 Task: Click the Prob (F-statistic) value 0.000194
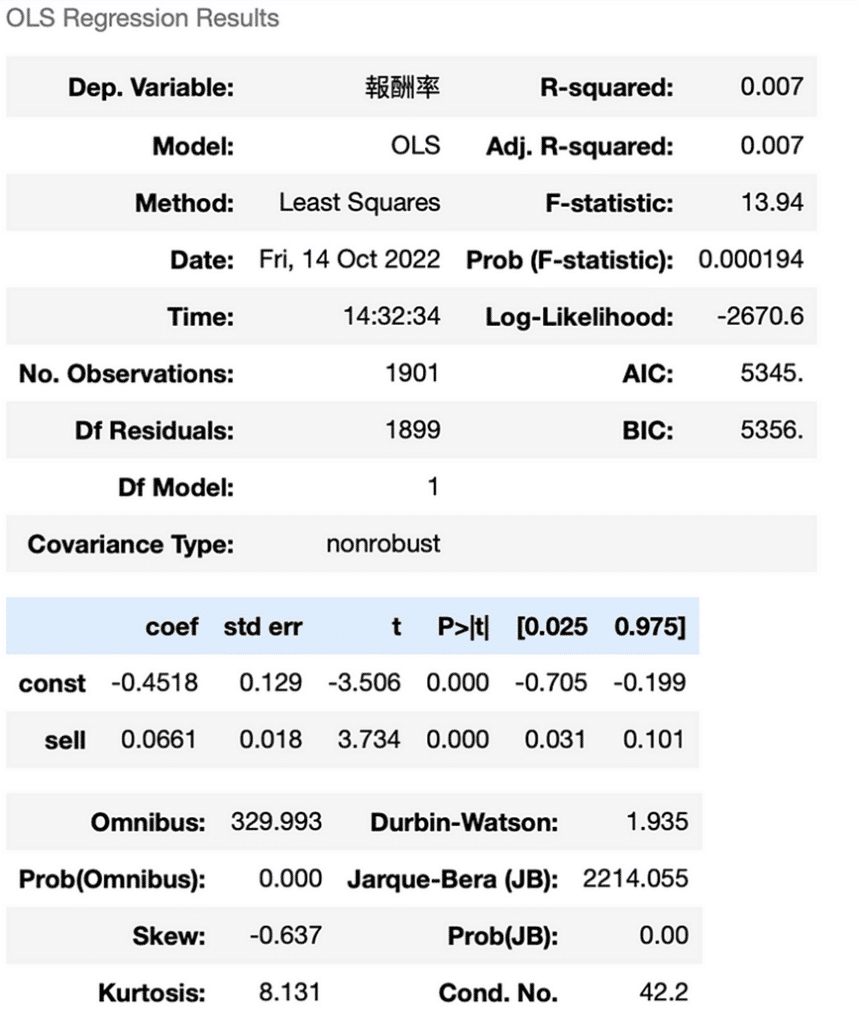pyautogui.click(x=750, y=260)
